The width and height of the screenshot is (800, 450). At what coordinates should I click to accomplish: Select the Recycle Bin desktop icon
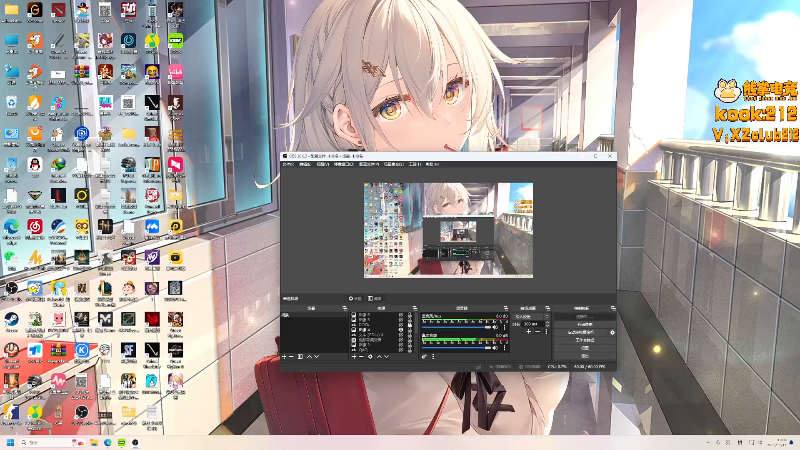(11, 106)
